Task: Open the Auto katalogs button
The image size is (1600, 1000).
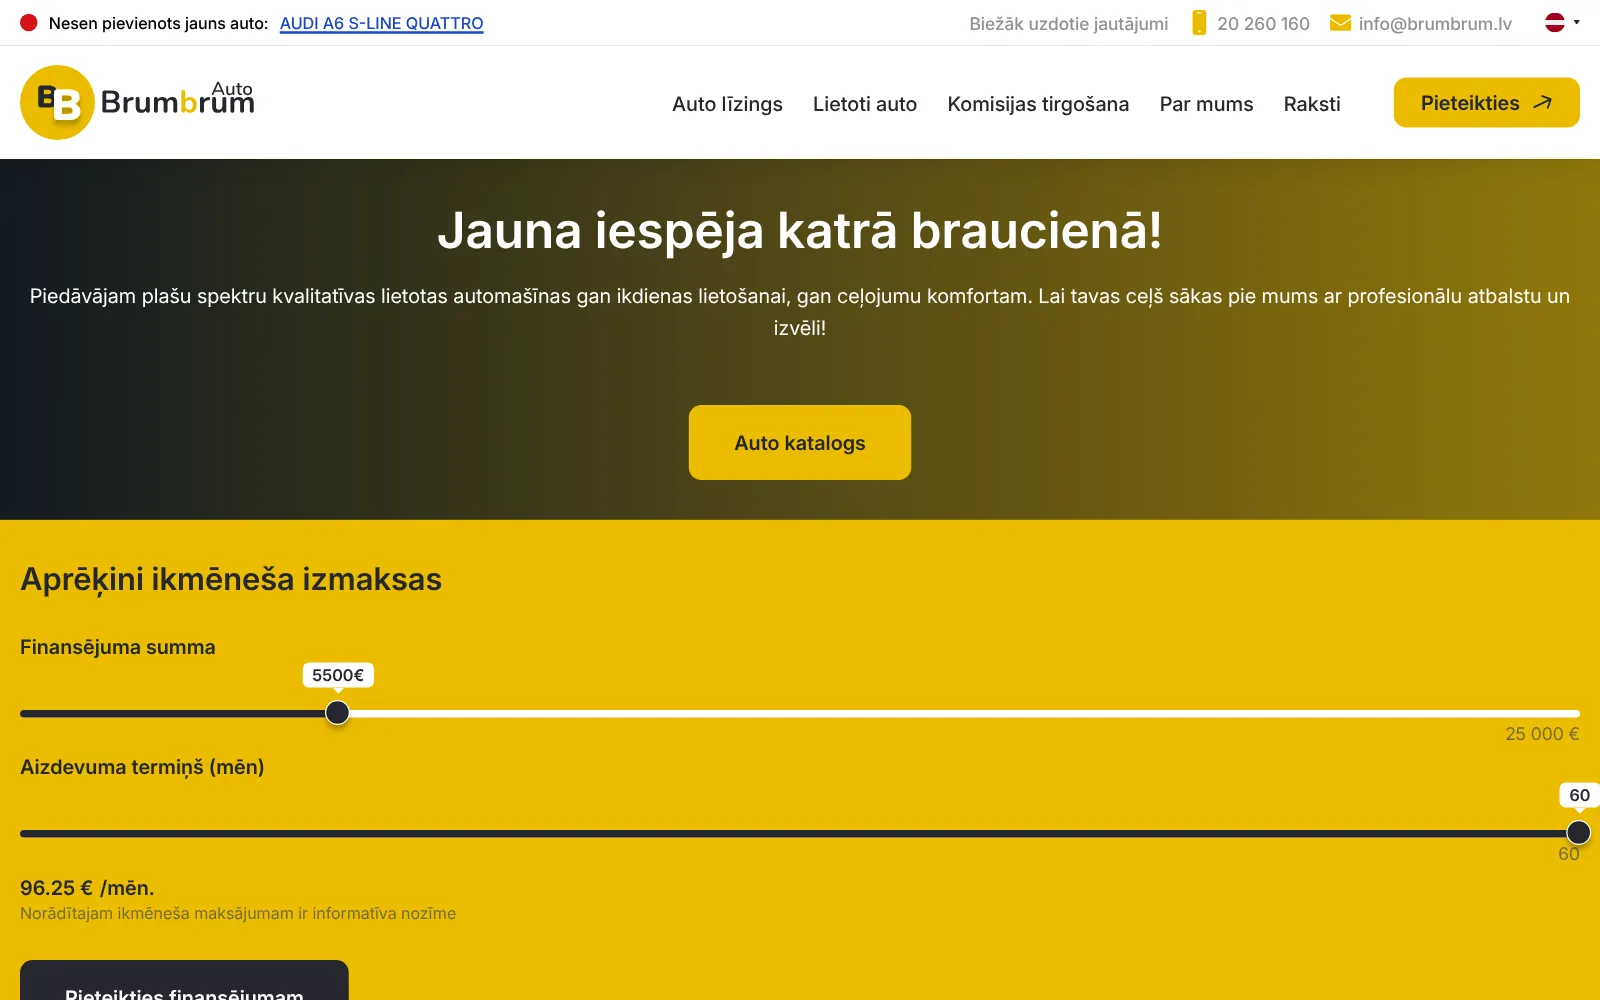Action: [x=800, y=442]
